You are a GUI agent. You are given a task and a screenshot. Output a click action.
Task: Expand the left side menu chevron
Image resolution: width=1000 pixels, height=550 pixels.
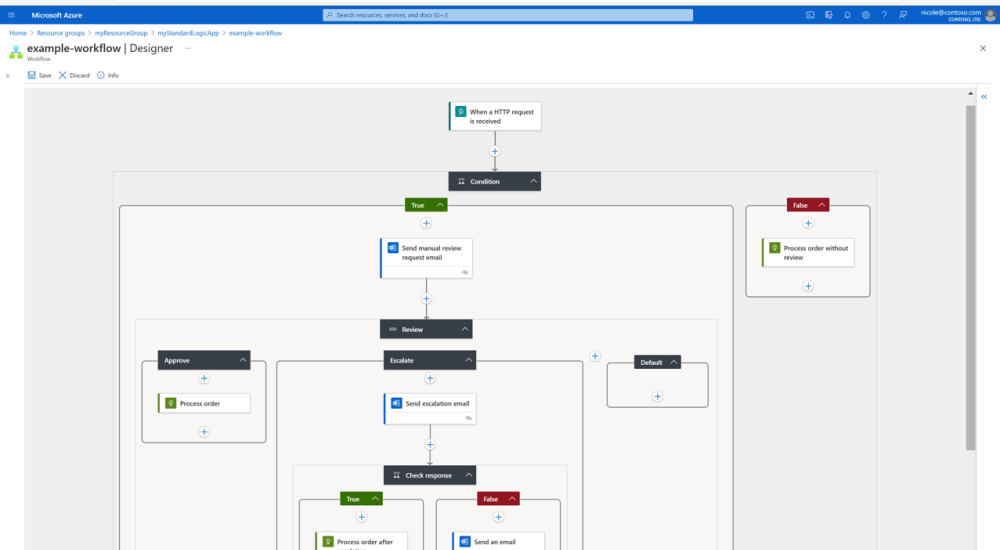(x=8, y=75)
